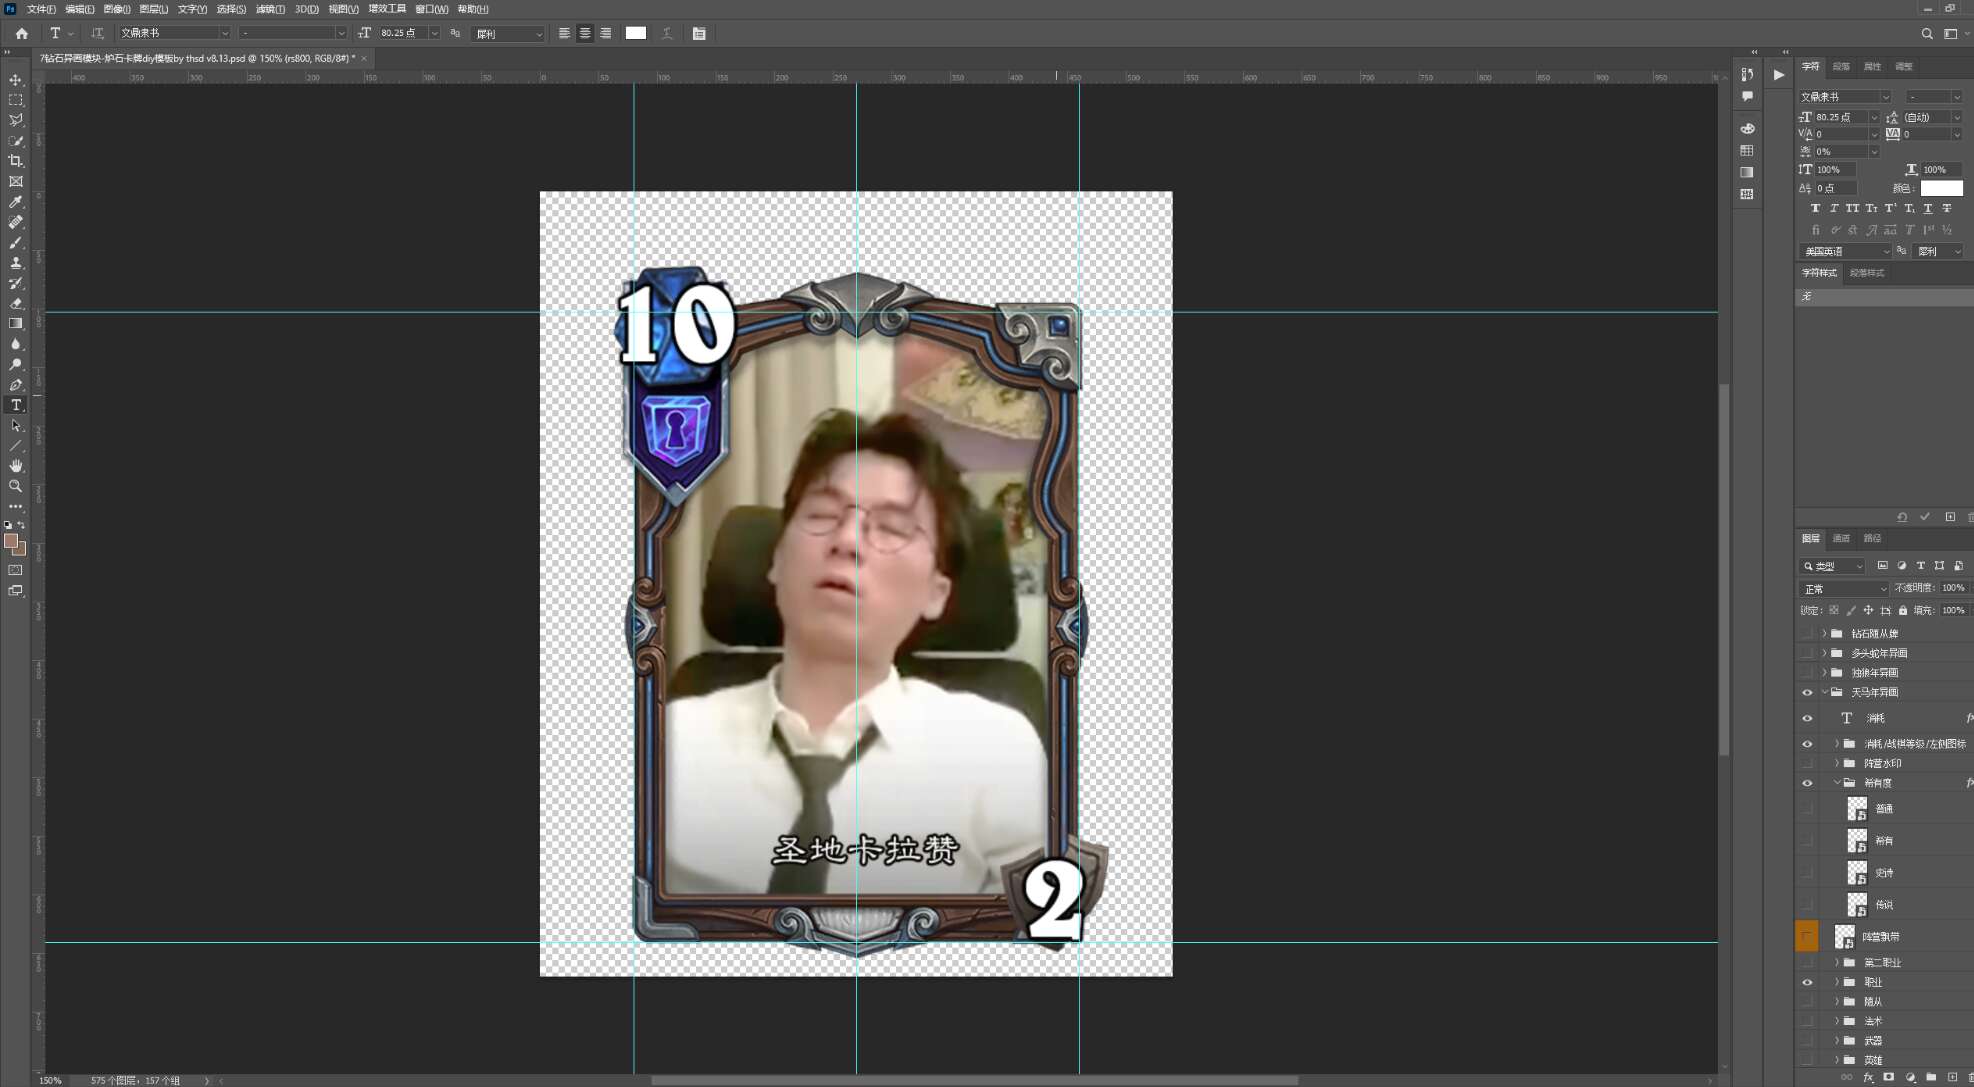Show the 传说 layer

point(1807,904)
